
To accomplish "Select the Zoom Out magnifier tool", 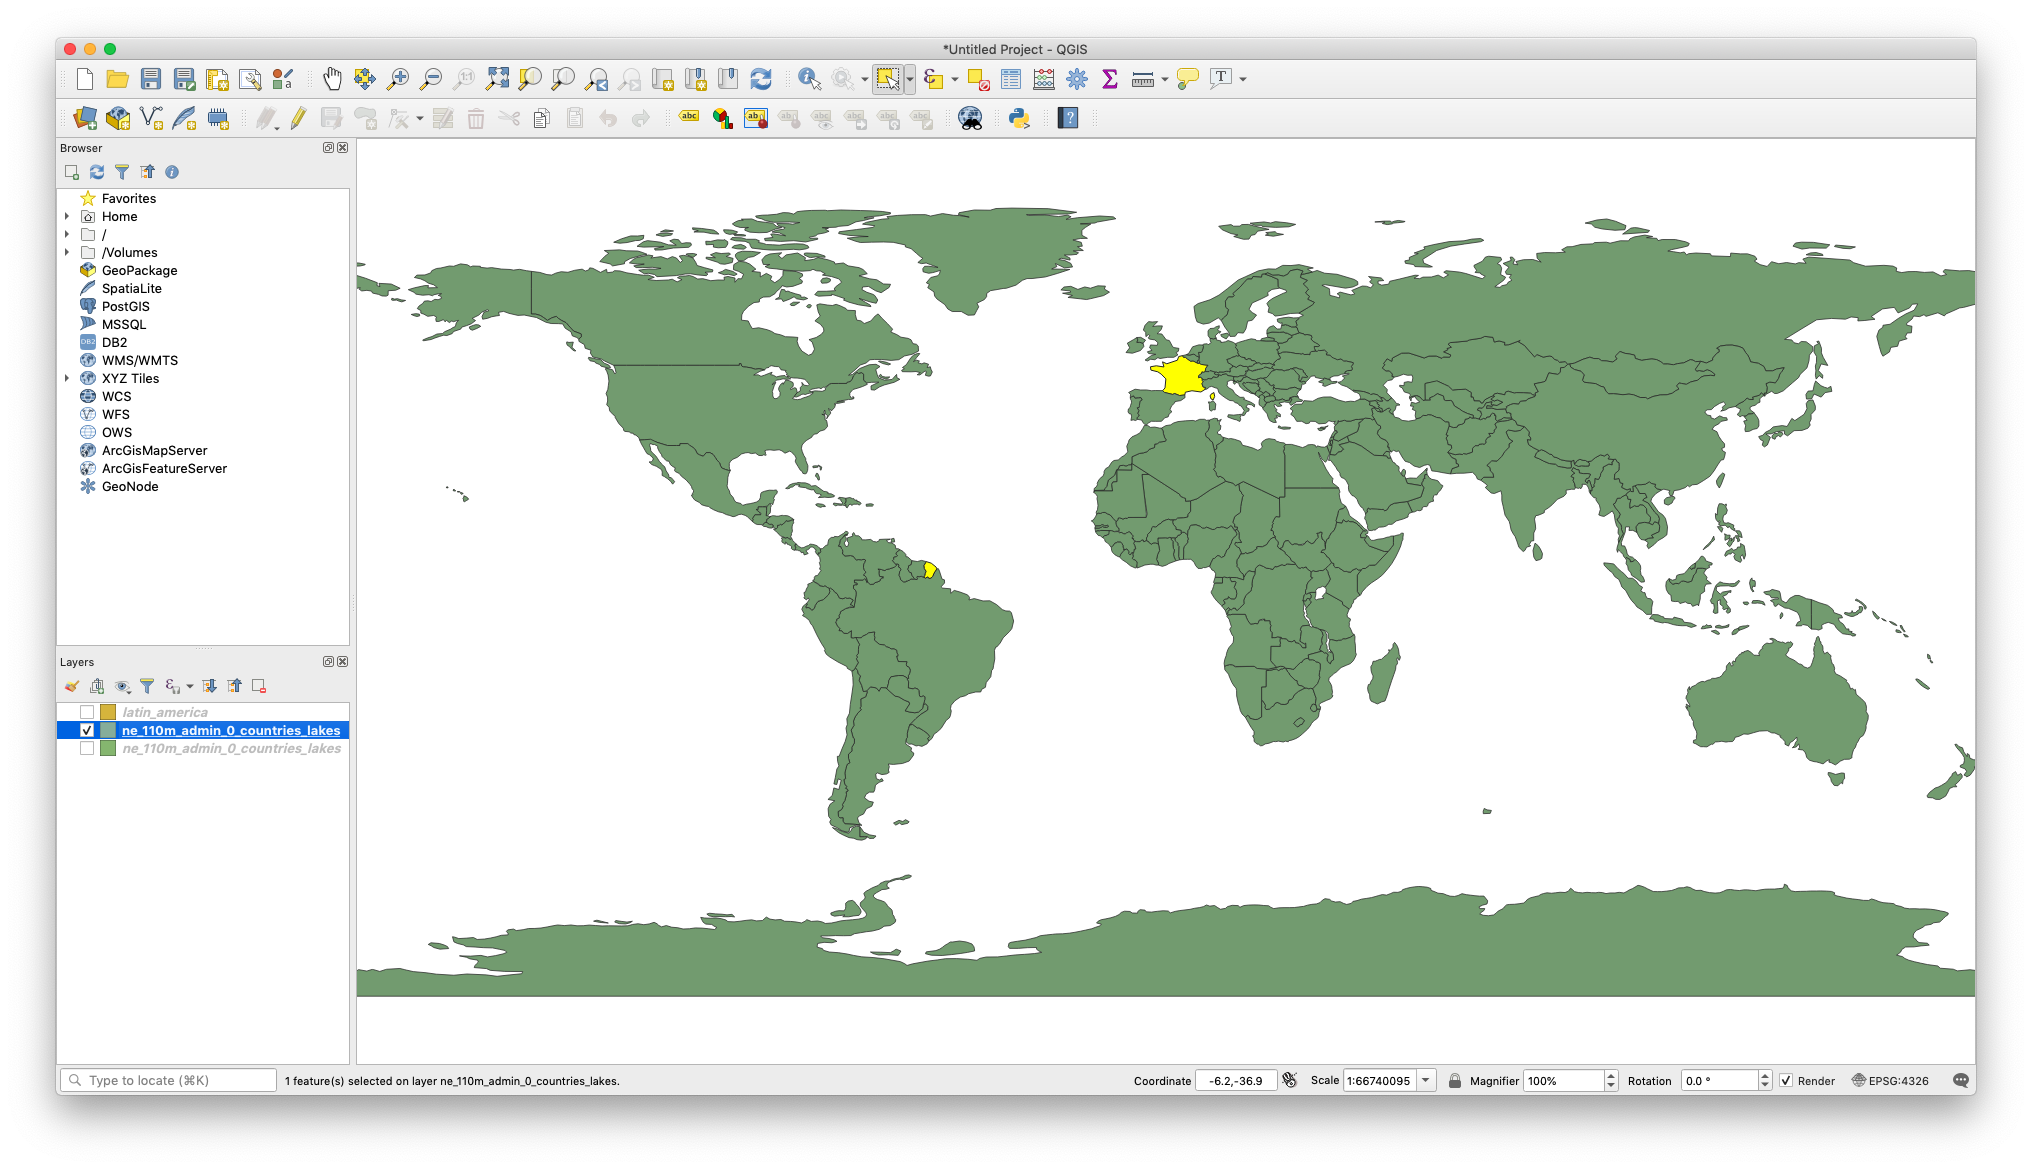I will point(431,79).
